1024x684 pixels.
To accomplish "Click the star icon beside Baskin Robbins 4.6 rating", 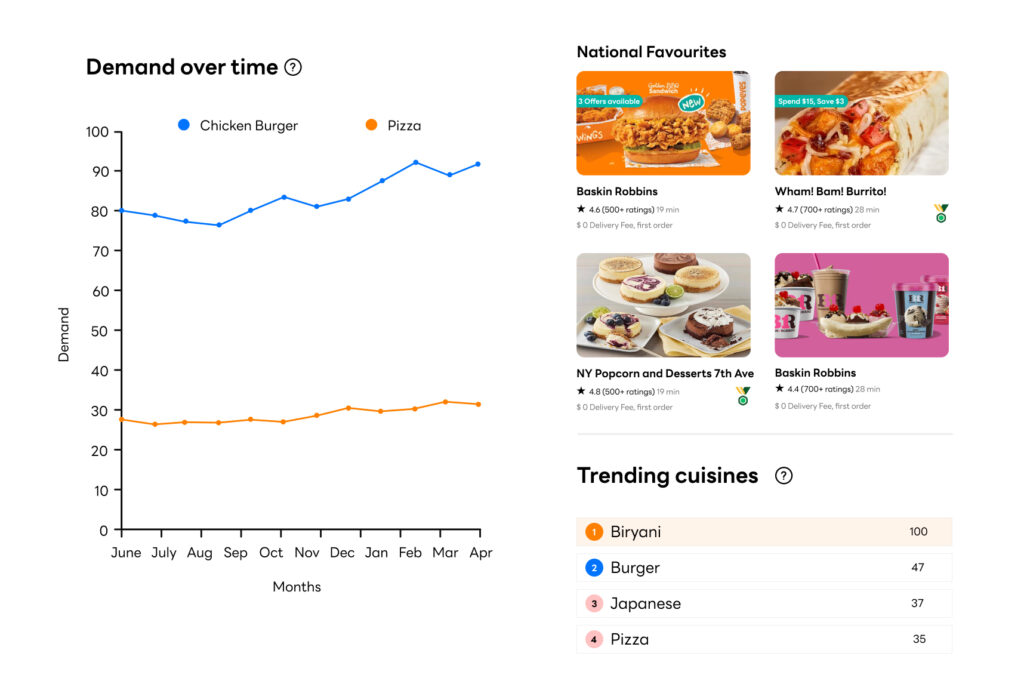I will click(x=581, y=208).
